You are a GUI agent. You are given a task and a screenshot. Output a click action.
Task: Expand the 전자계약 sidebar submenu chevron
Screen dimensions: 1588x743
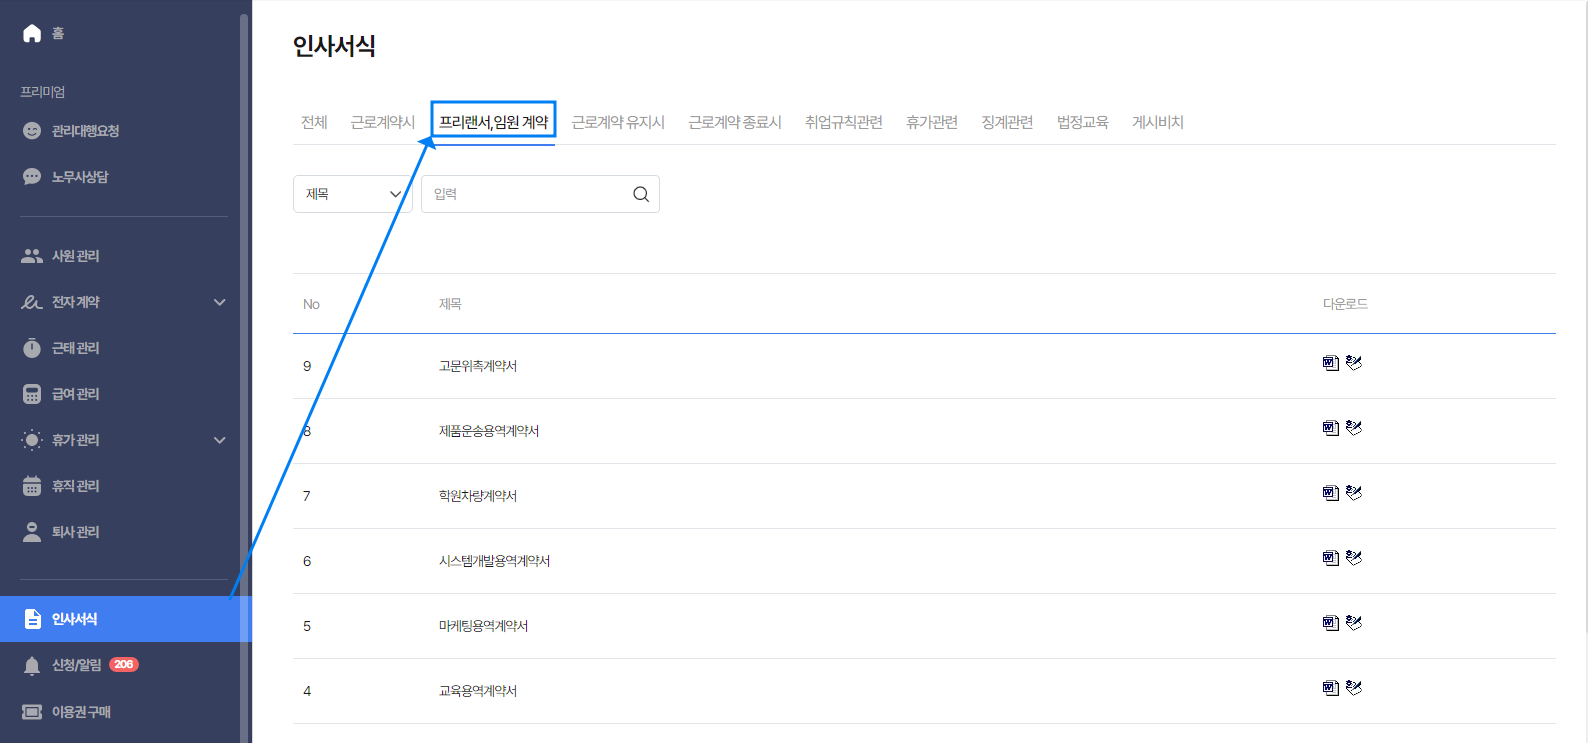220,302
